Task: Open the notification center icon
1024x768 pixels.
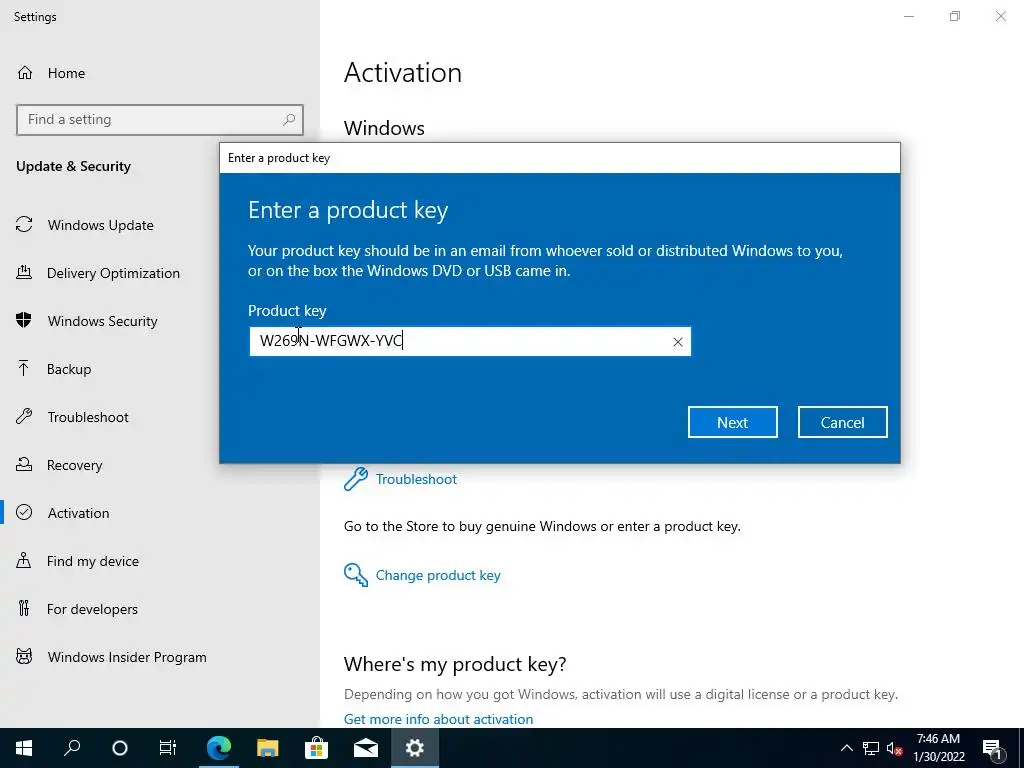Action: [x=992, y=748]
